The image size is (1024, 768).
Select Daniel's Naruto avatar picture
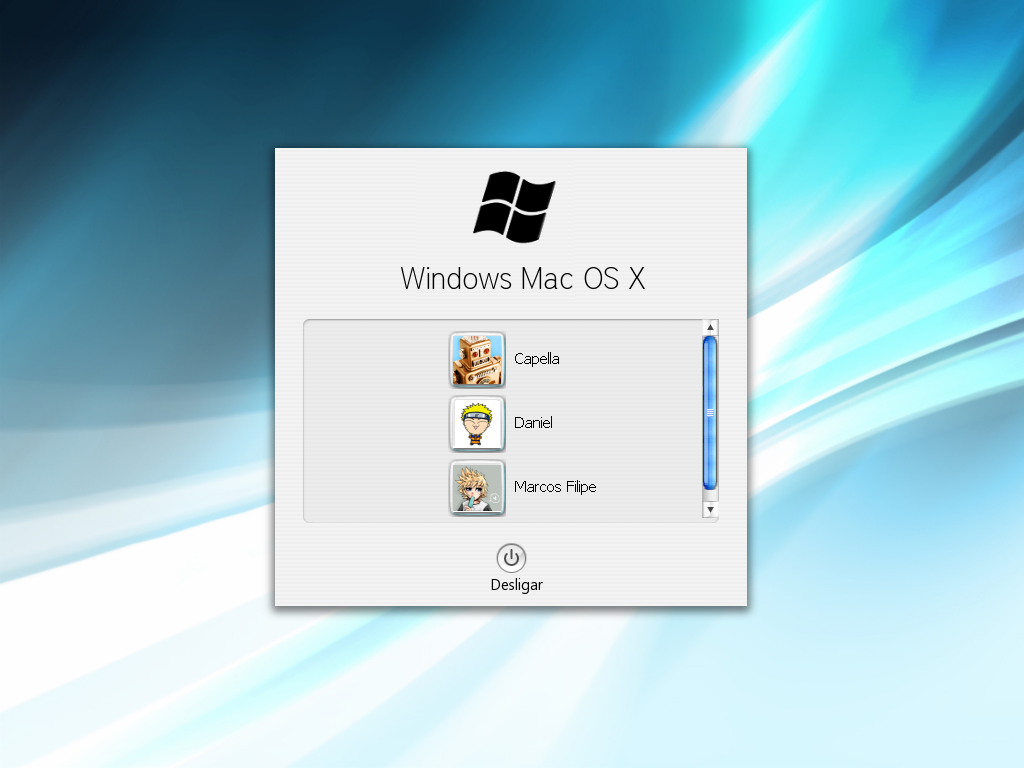click(477, 423)
